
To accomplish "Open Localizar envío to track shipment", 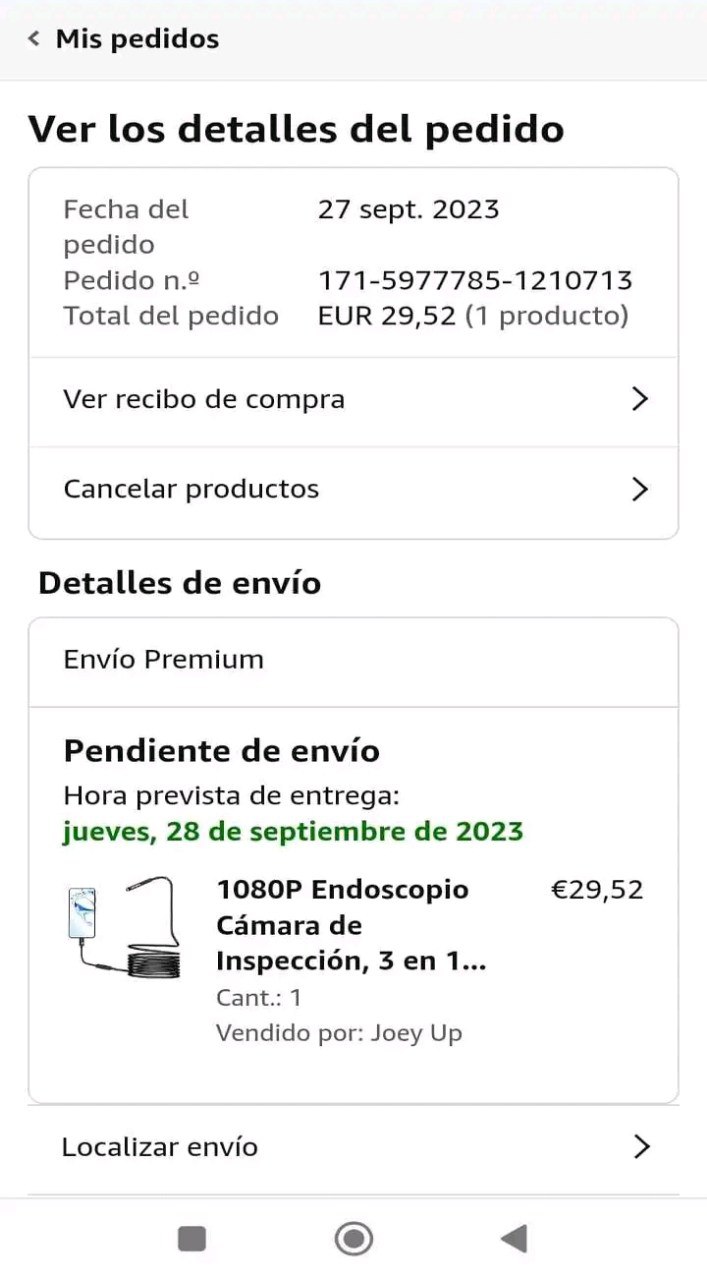I will (x=353, y=1147).
